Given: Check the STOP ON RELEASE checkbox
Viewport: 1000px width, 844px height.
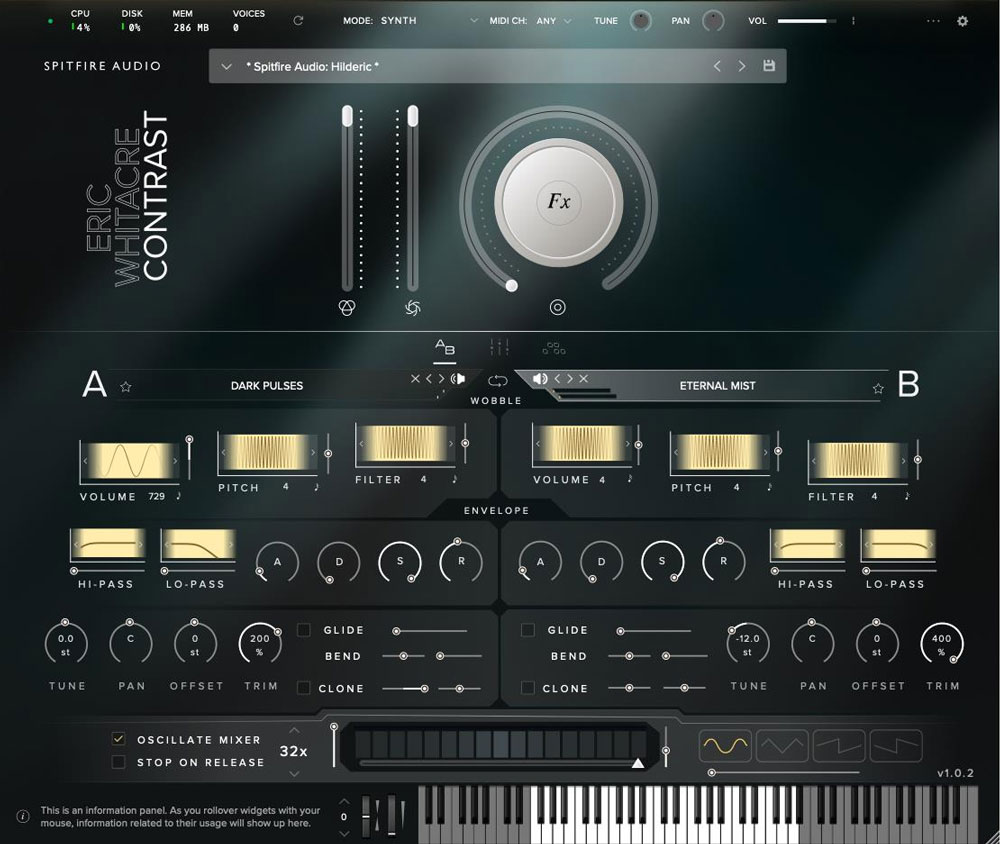Looking at the screenshot, I should pyautogui.click(x=118, y=762).
